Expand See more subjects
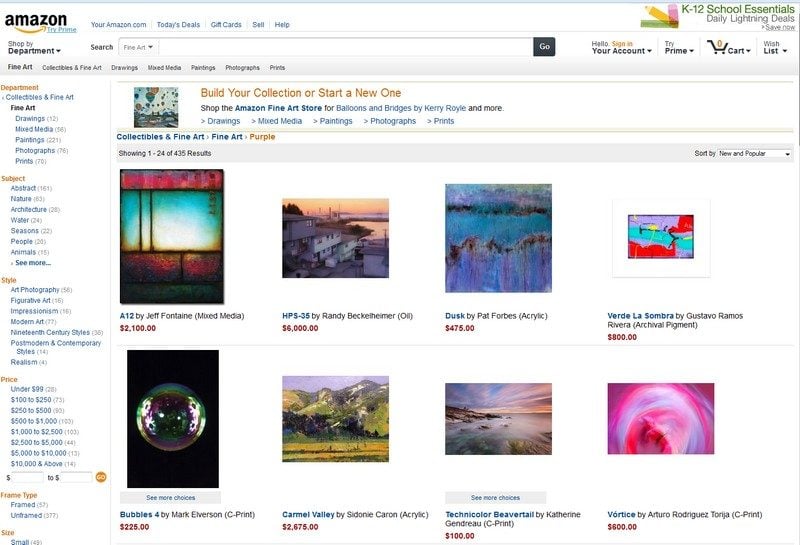The image size is (800, 545). click(x=33, y=263)
